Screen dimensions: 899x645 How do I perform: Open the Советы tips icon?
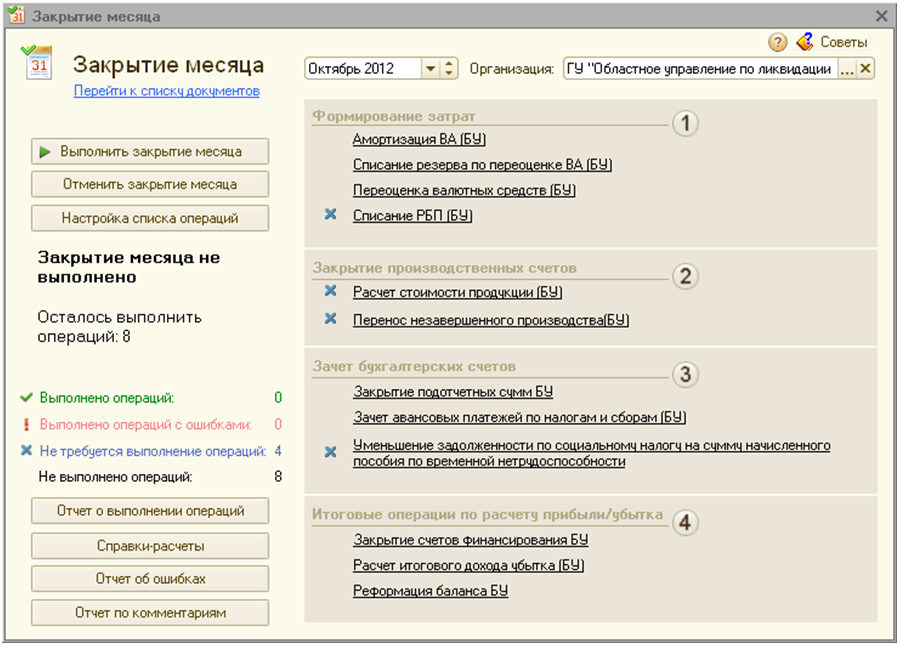tap(805, 42)
